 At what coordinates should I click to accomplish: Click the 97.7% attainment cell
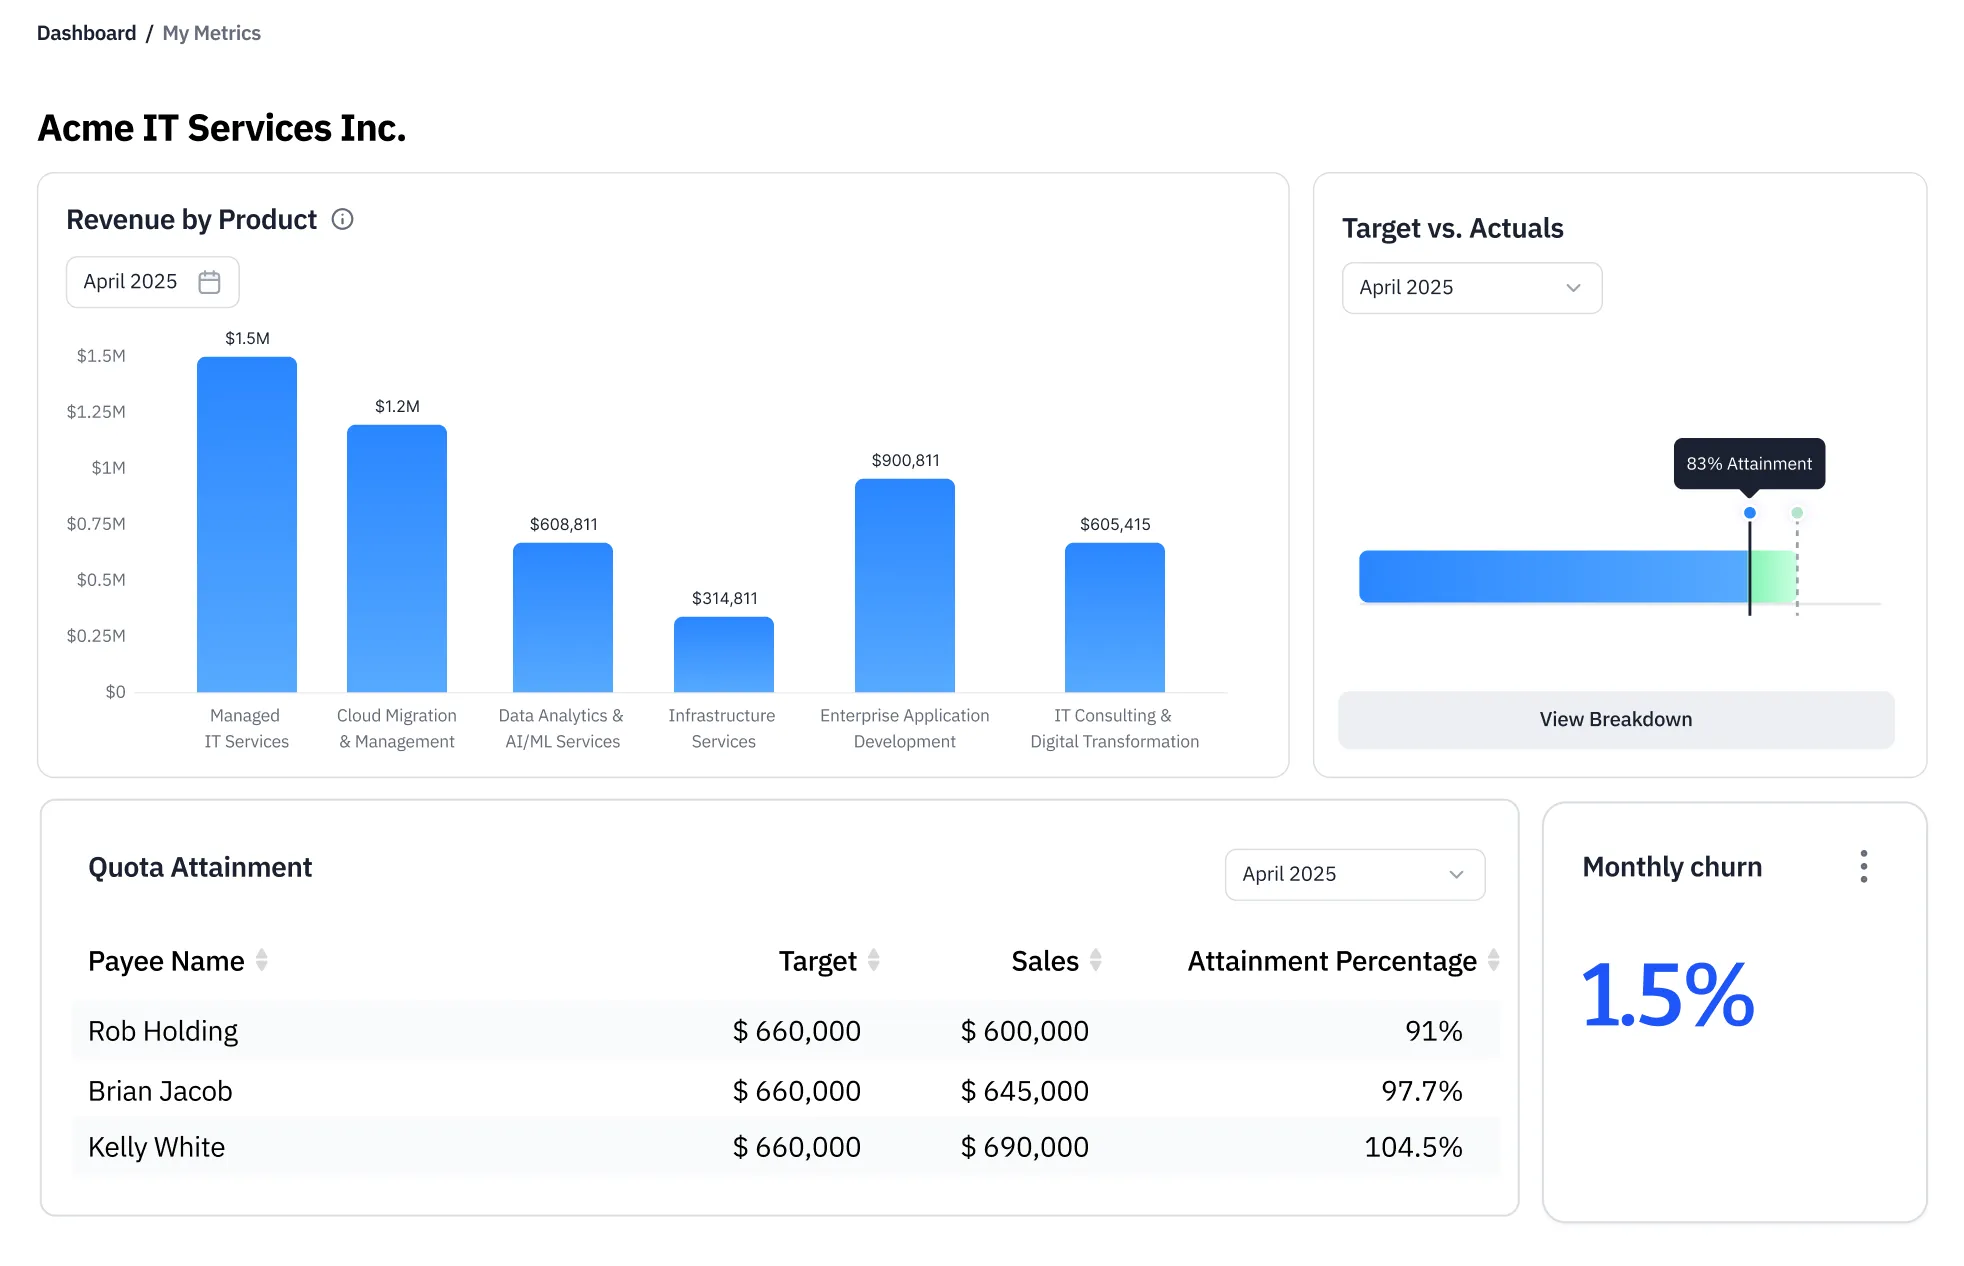coord(1422,1091)
